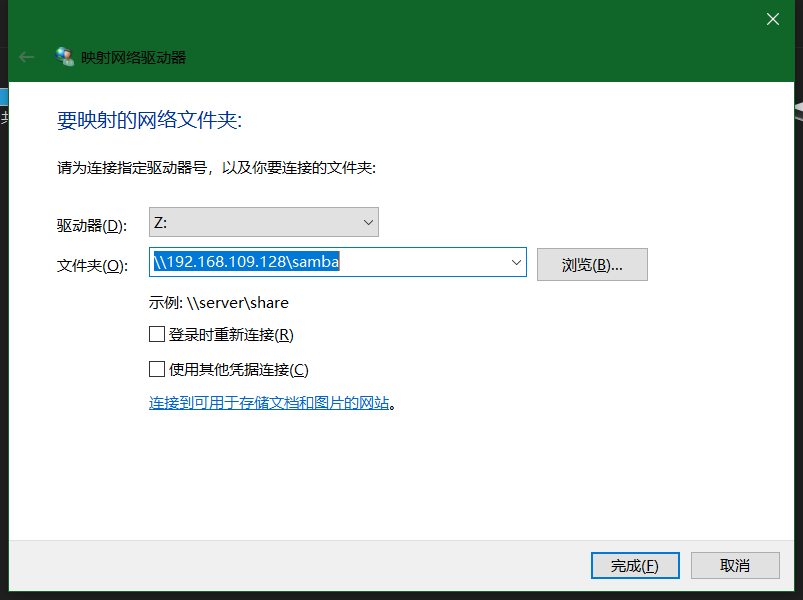This screenshot has height=600, width=803.
Task: Click the example text \\server\share
Action: tap(220, 302)
